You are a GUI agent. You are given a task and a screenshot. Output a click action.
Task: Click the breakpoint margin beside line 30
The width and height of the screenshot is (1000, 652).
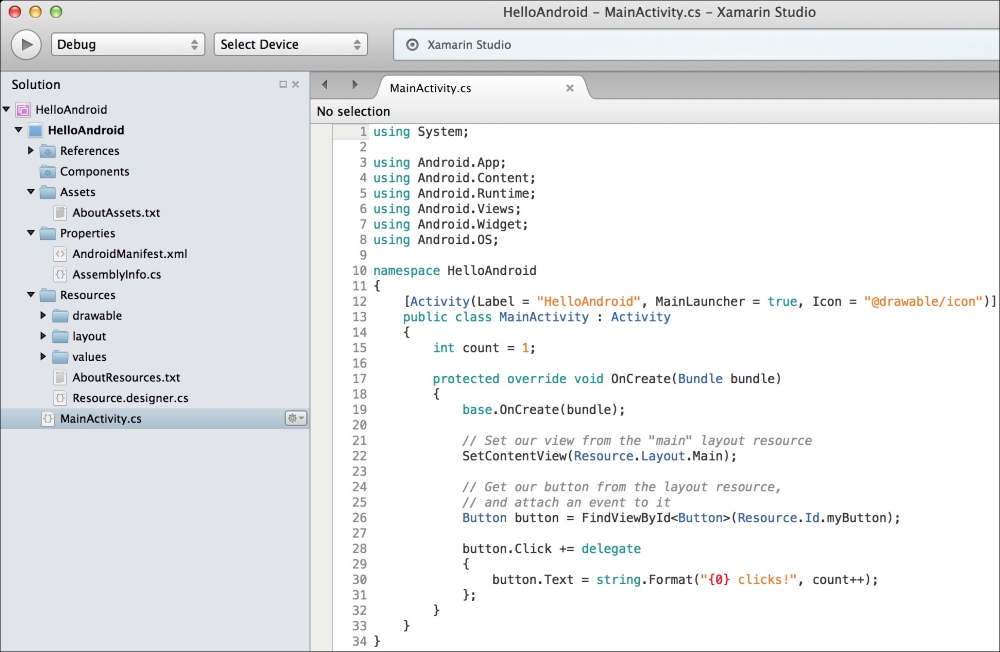(321, 580)
